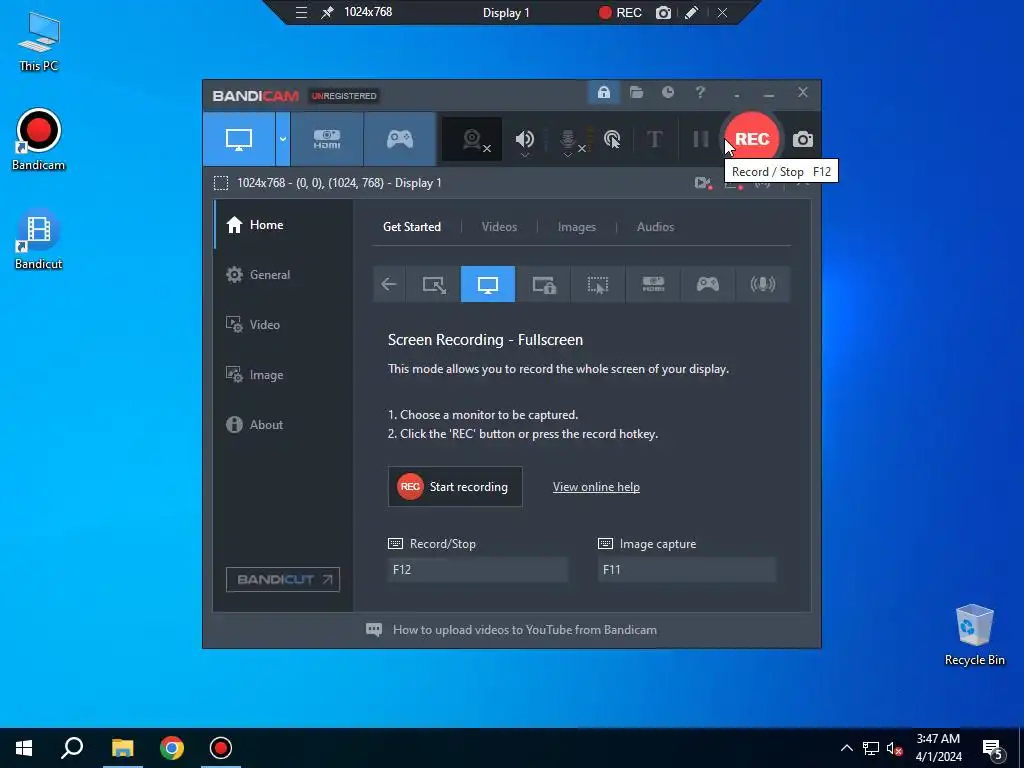
Task: Click REC on the floating top bar
Action: (620, 12)
